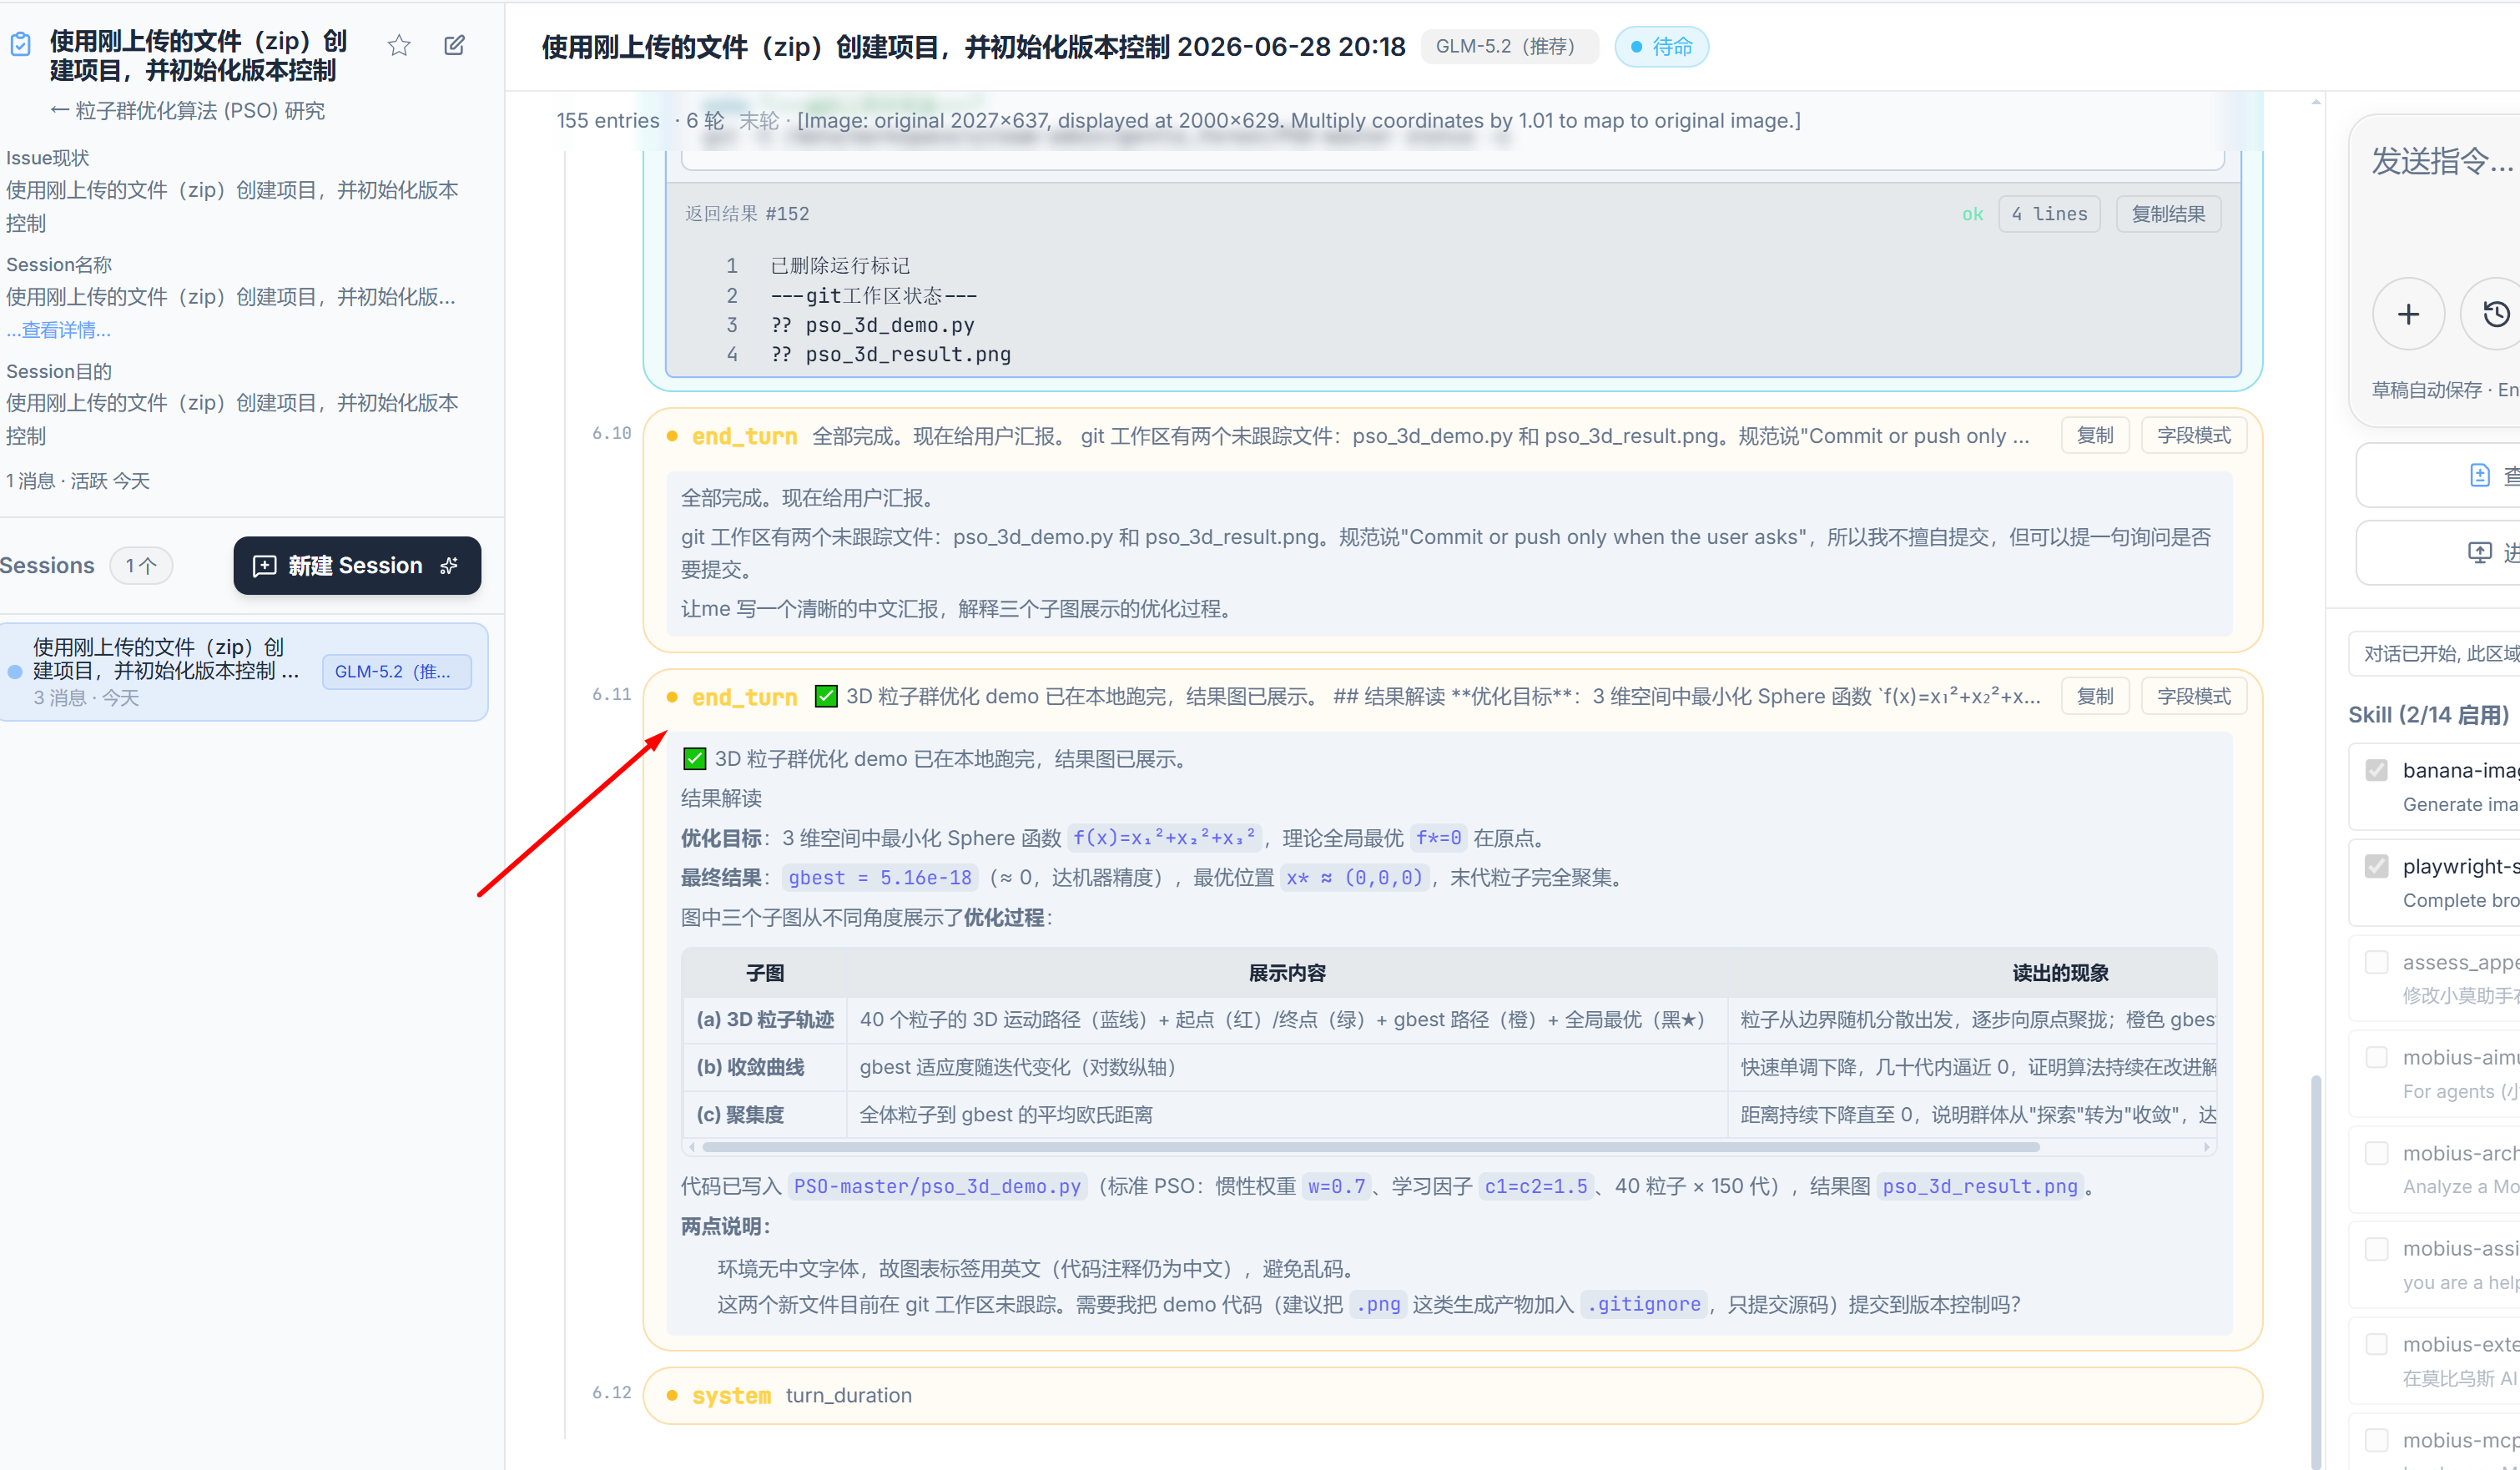Image resolution: width=2520 pixels, height=1470 pixels.
Task: Click the edit title pencil icon
Action: click(454, 45)
